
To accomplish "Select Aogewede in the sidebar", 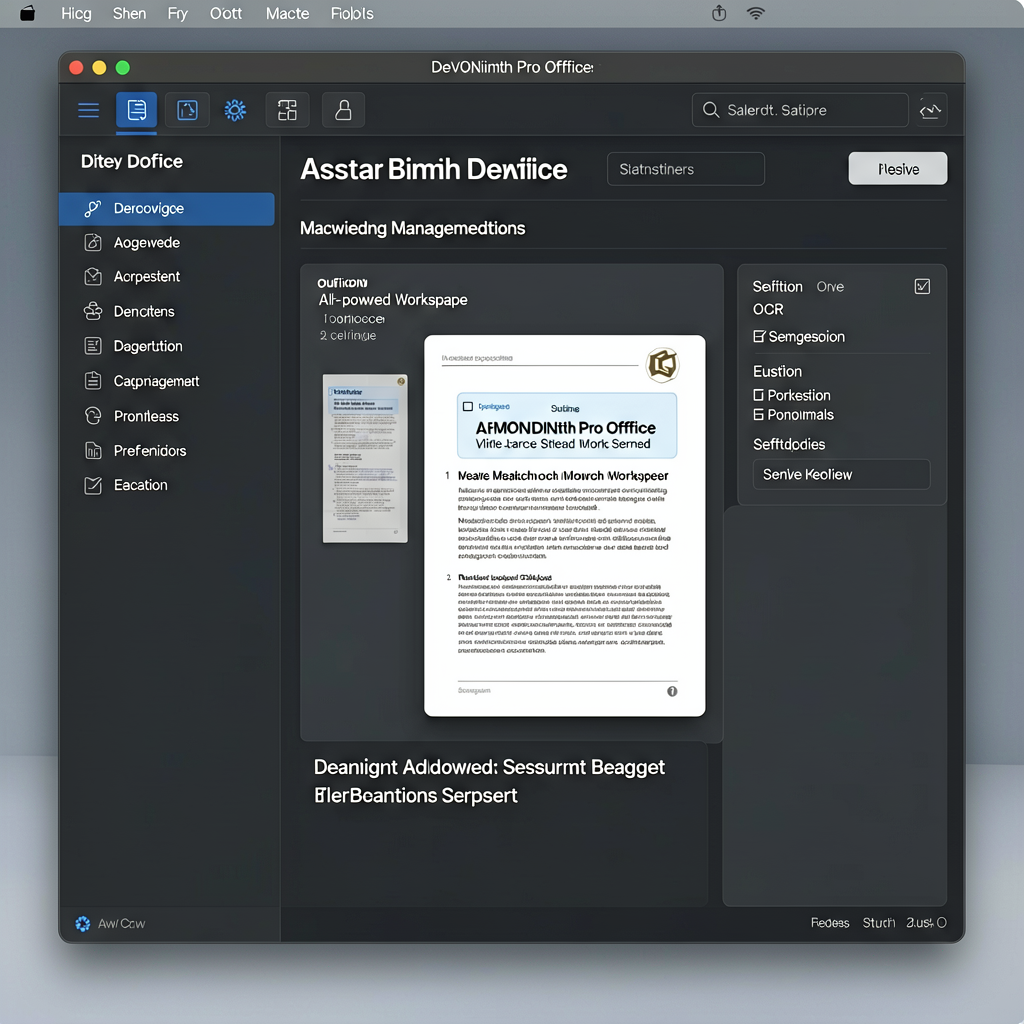I will tap(167, 242).
